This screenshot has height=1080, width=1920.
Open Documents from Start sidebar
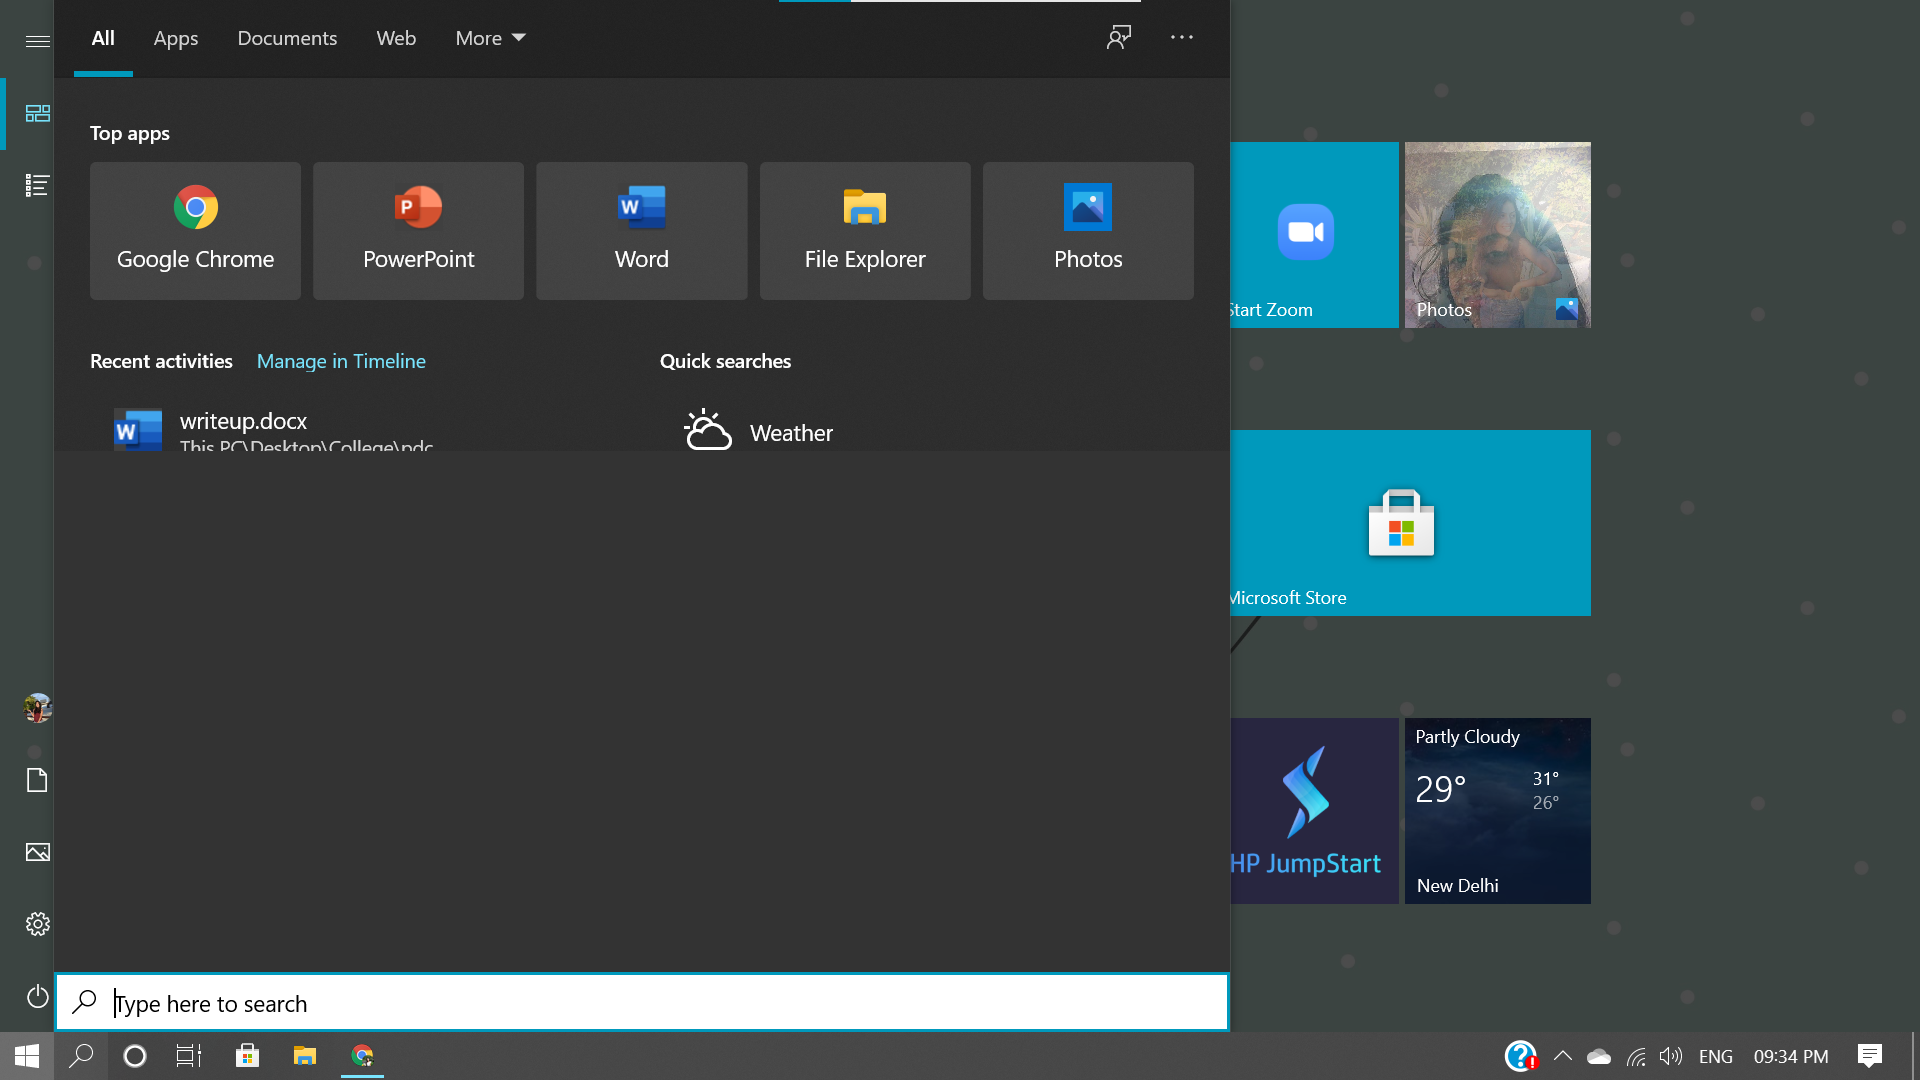tap(37, 780)
